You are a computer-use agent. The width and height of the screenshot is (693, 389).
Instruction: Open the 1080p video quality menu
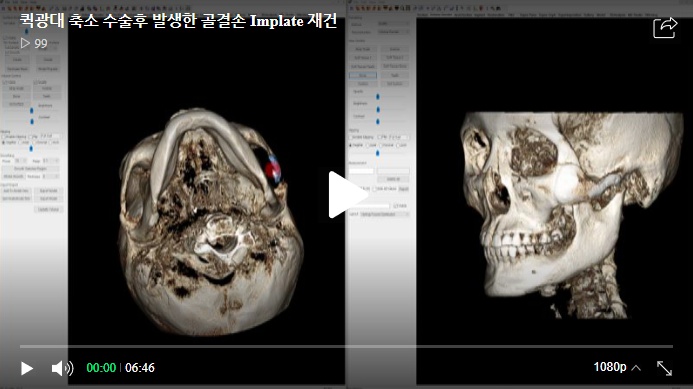610,367
